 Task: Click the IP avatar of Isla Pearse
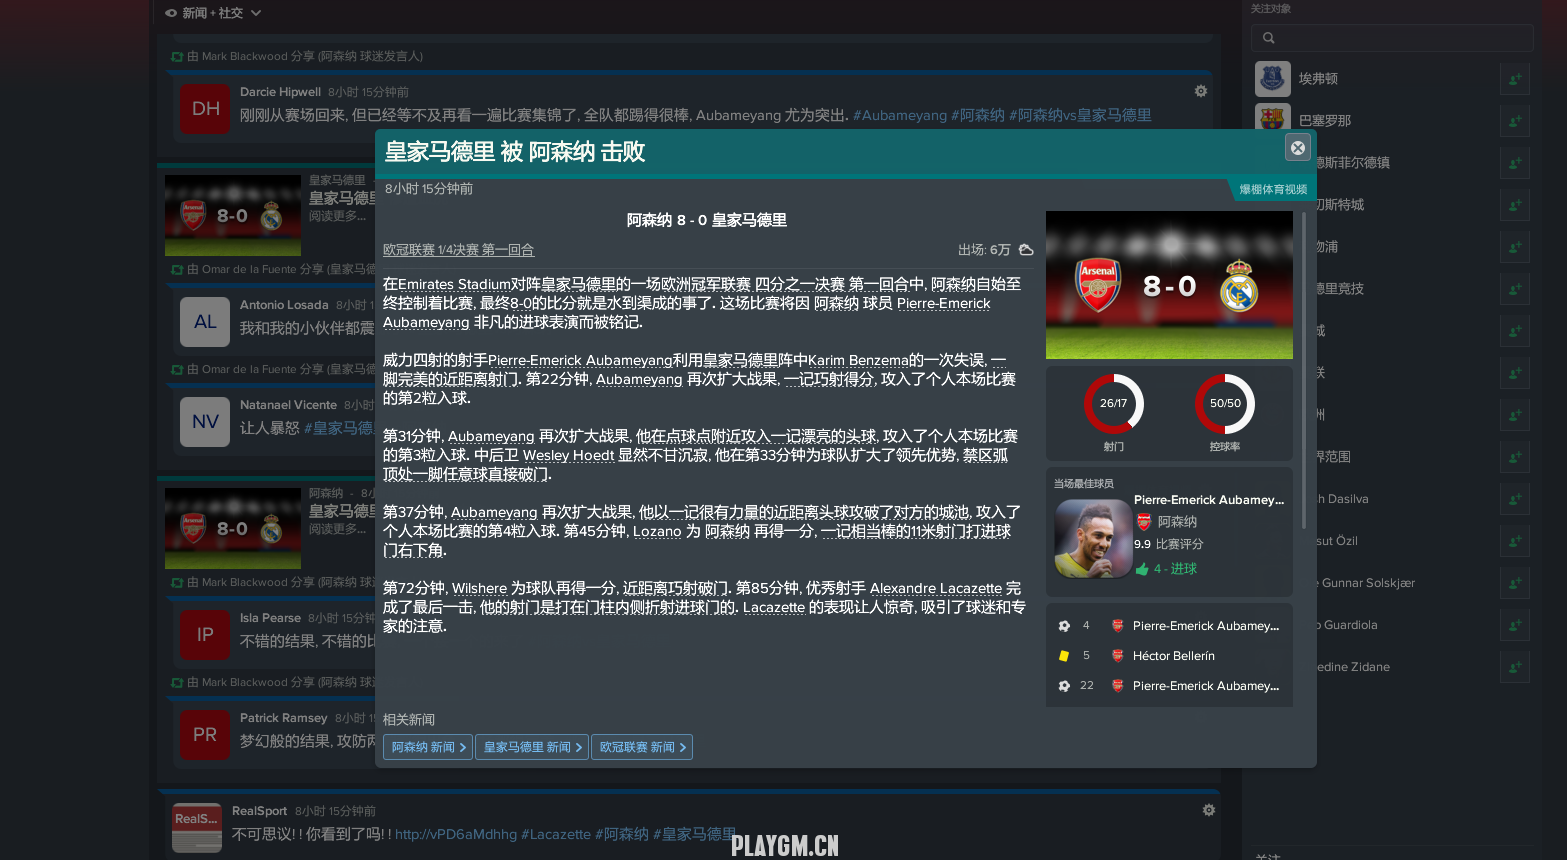pos(205,635)
